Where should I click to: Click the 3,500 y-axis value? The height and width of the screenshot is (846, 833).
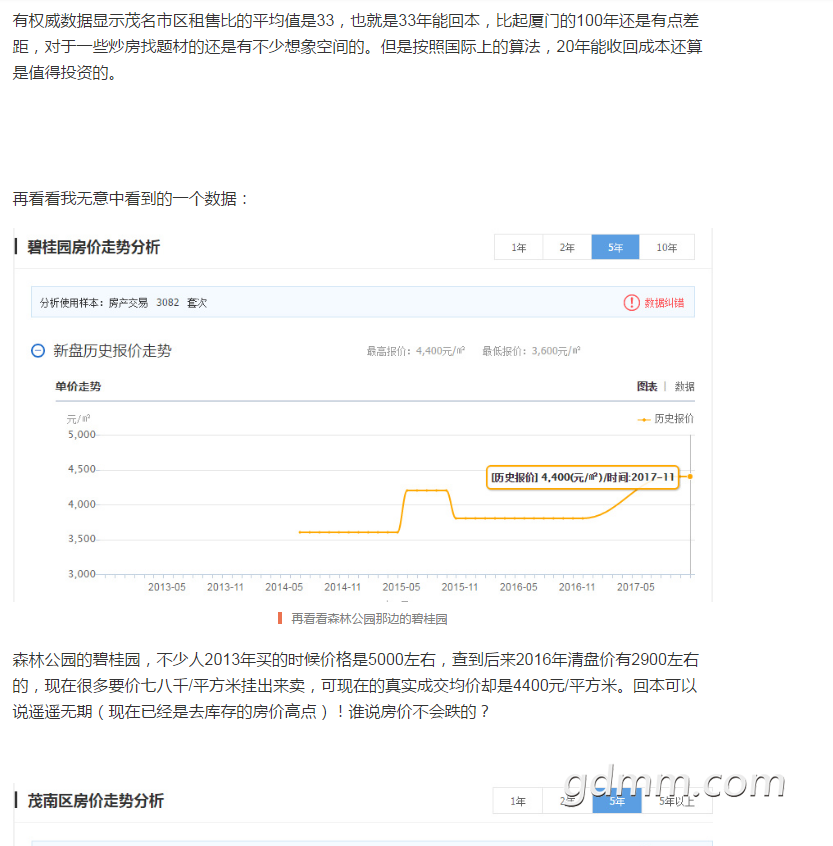(x=81, y=539)
